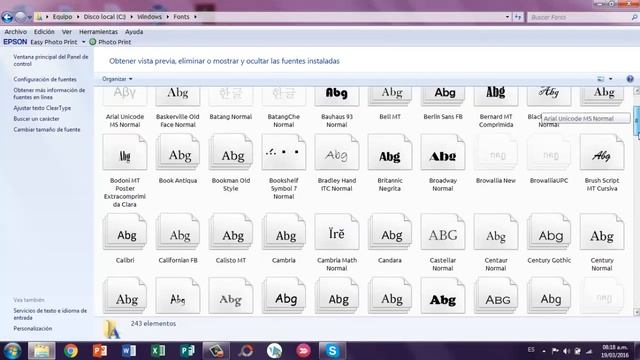Image resolution: width=640 pixels, height=360 pixels.
Task: Select the BrowalliaUPC font icon
Action: (x=549, y=152)
